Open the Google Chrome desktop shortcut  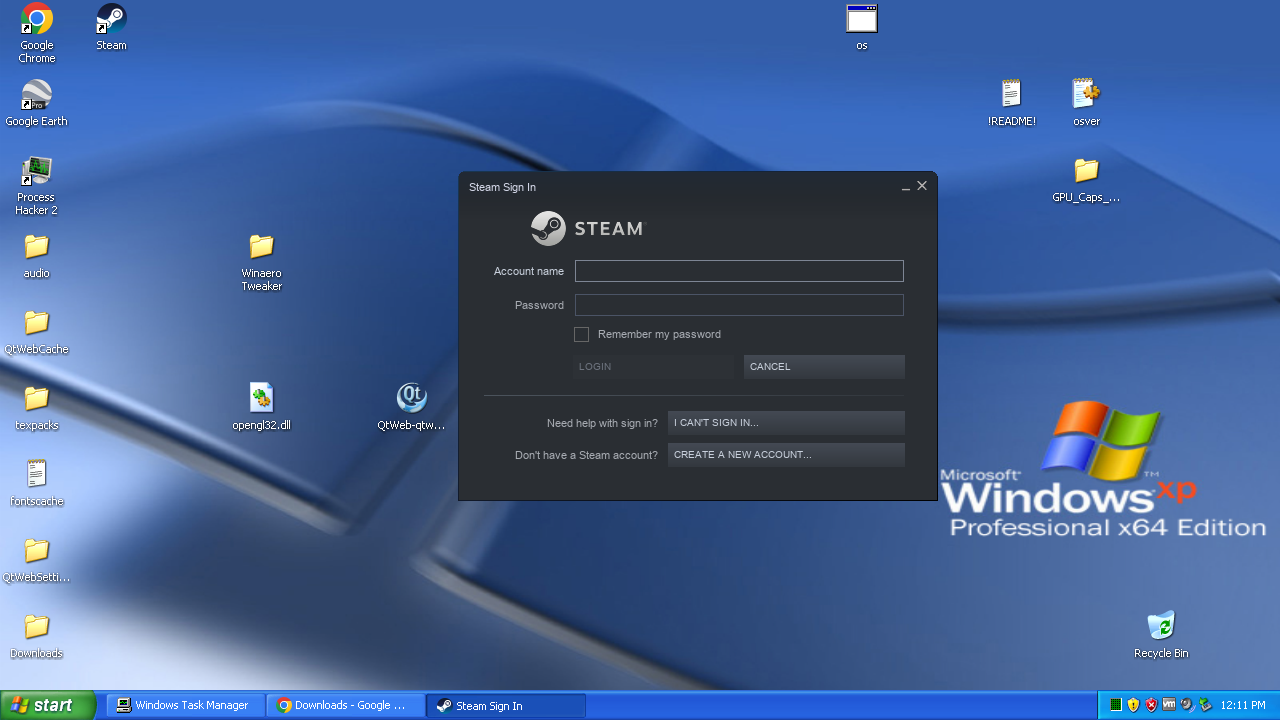click(37, 19)
